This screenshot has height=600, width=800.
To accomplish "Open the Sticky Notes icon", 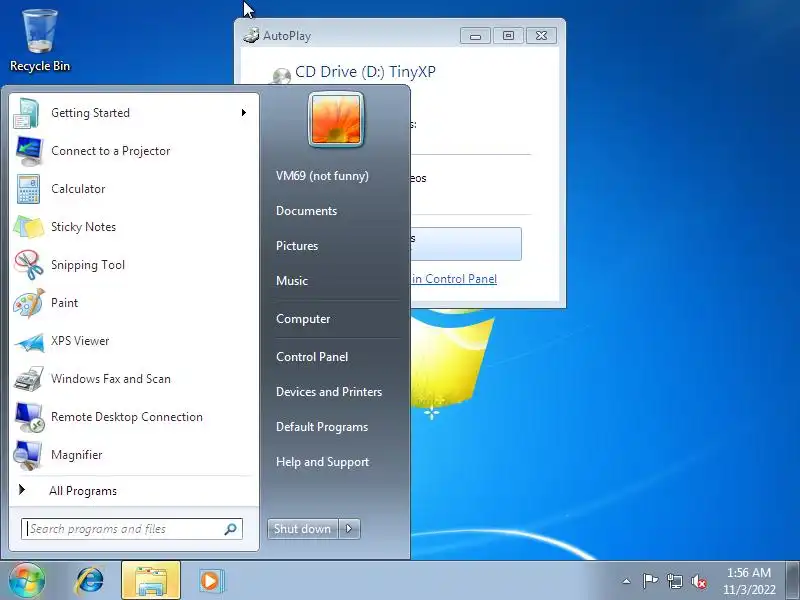I will pos(29,227).
